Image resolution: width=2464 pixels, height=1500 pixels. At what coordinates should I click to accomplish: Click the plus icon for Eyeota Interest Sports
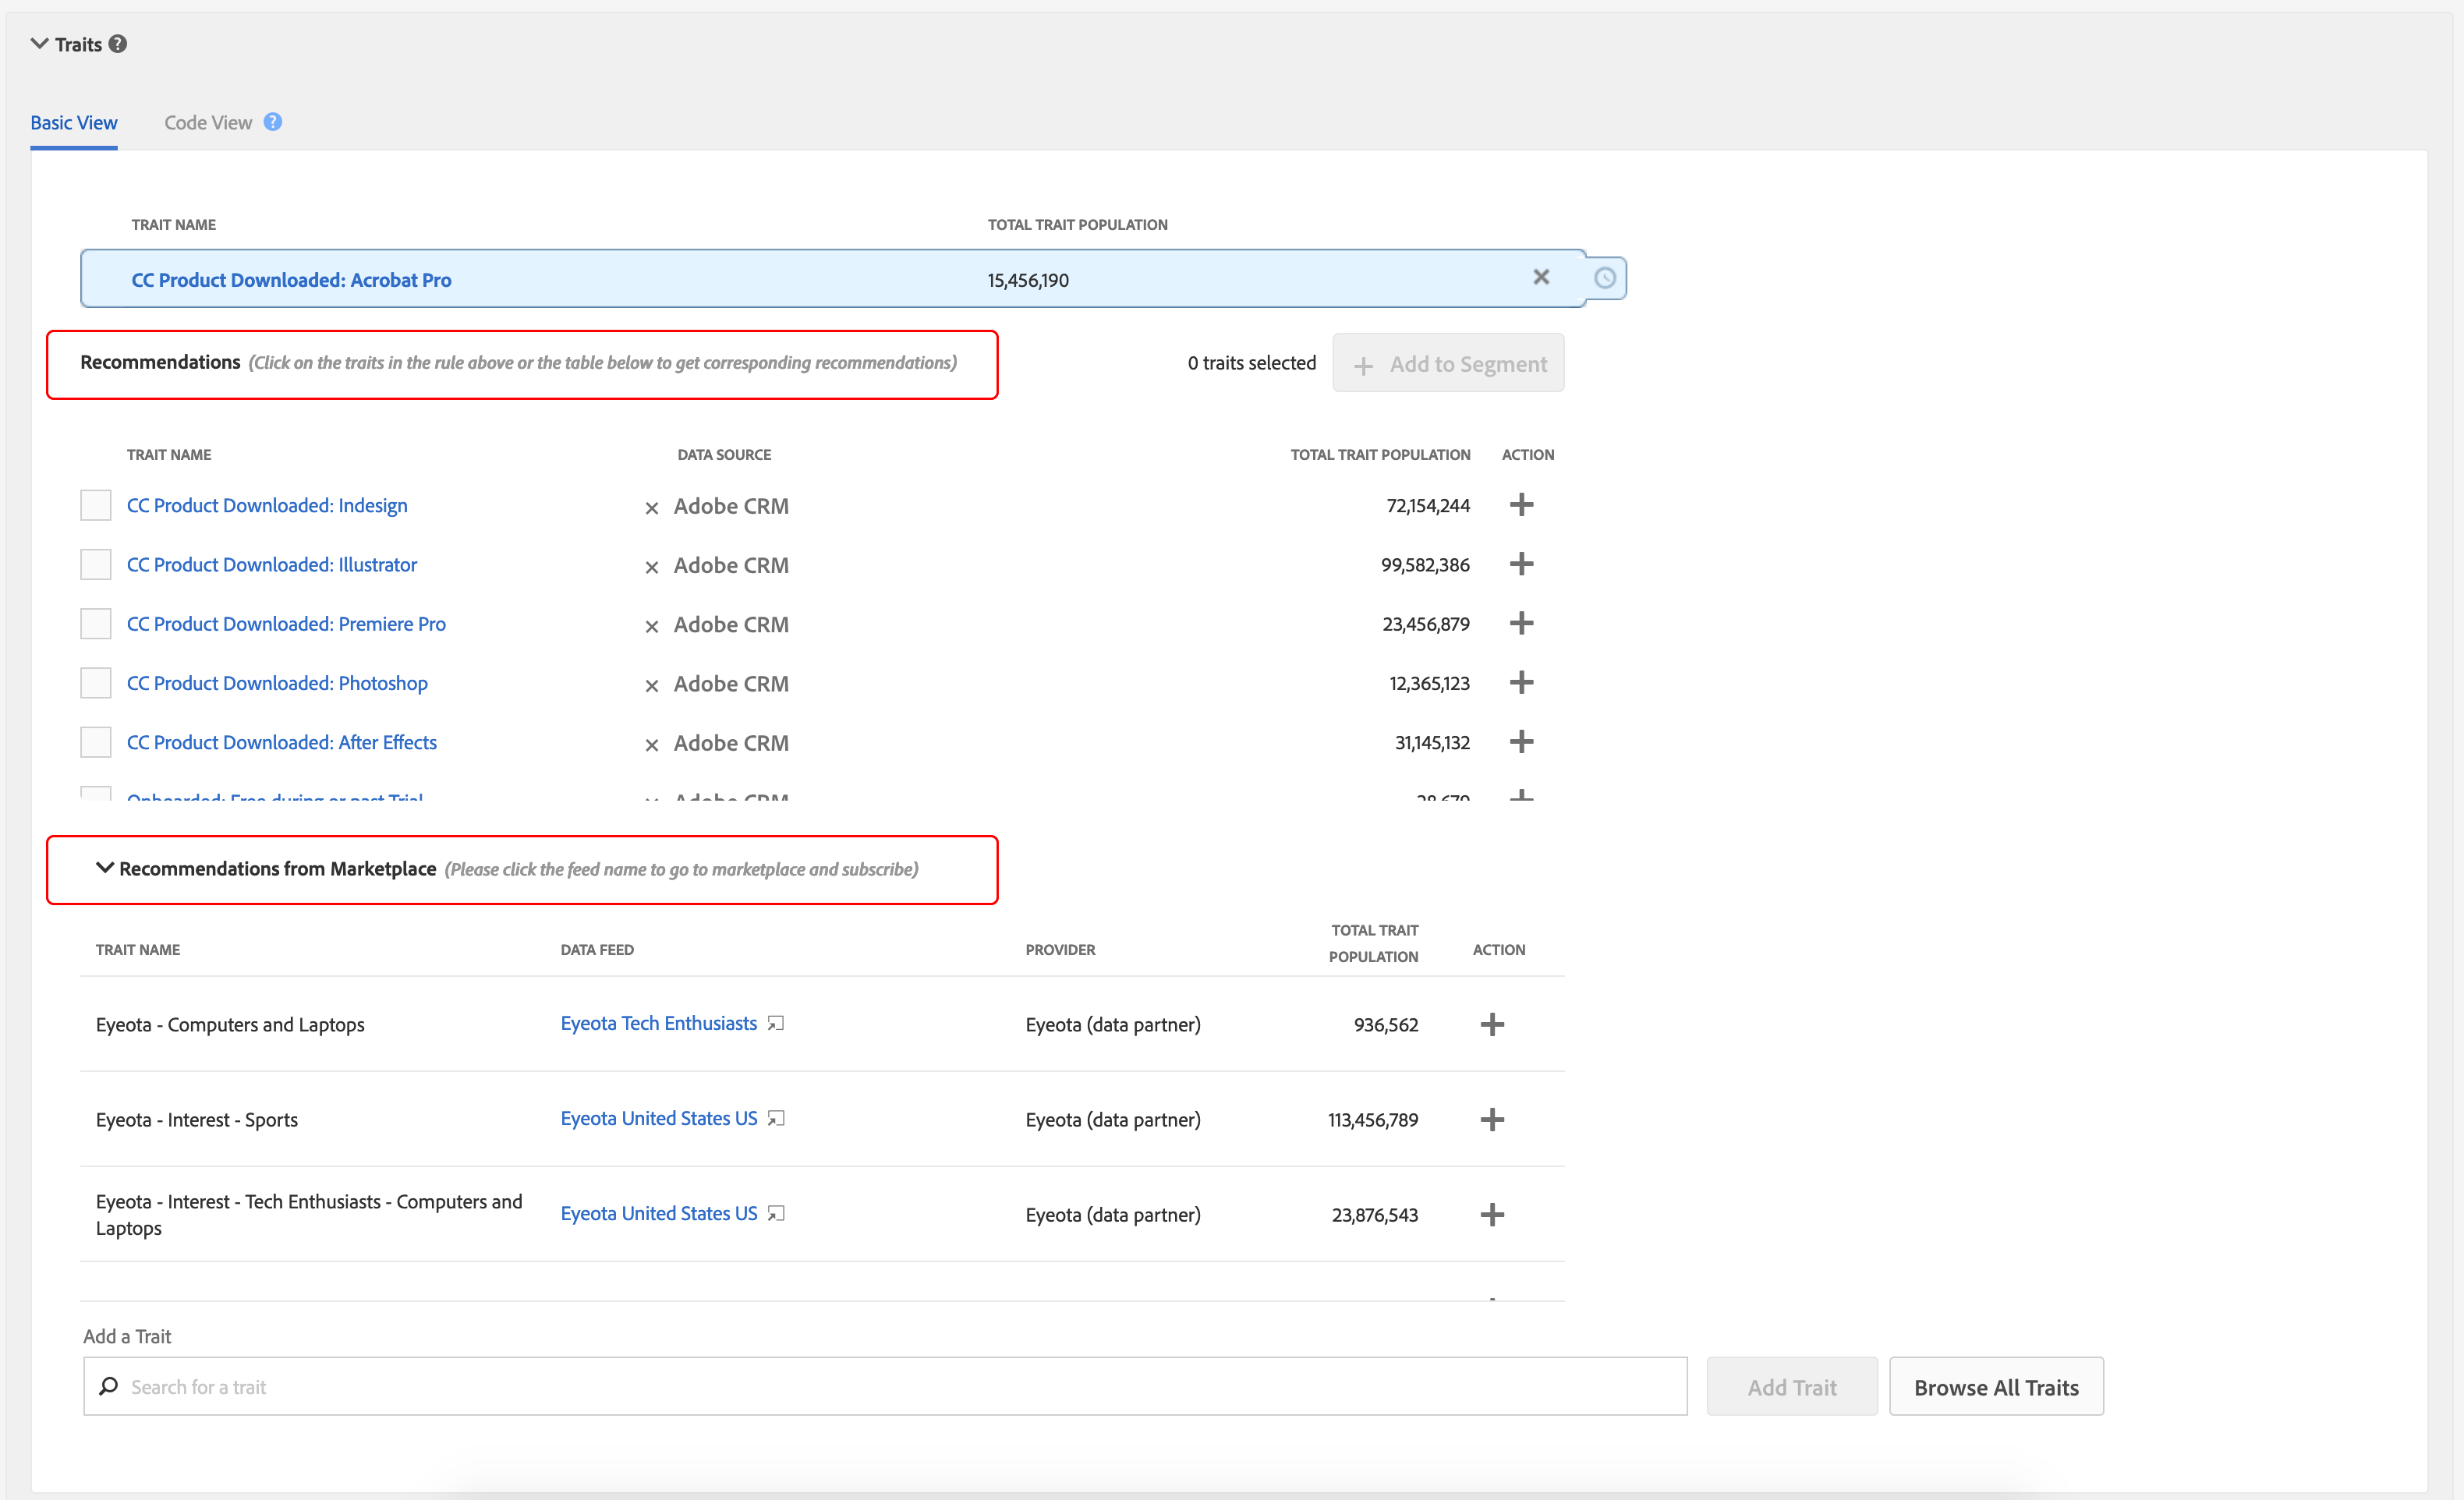click(x=1492, y=1120)
